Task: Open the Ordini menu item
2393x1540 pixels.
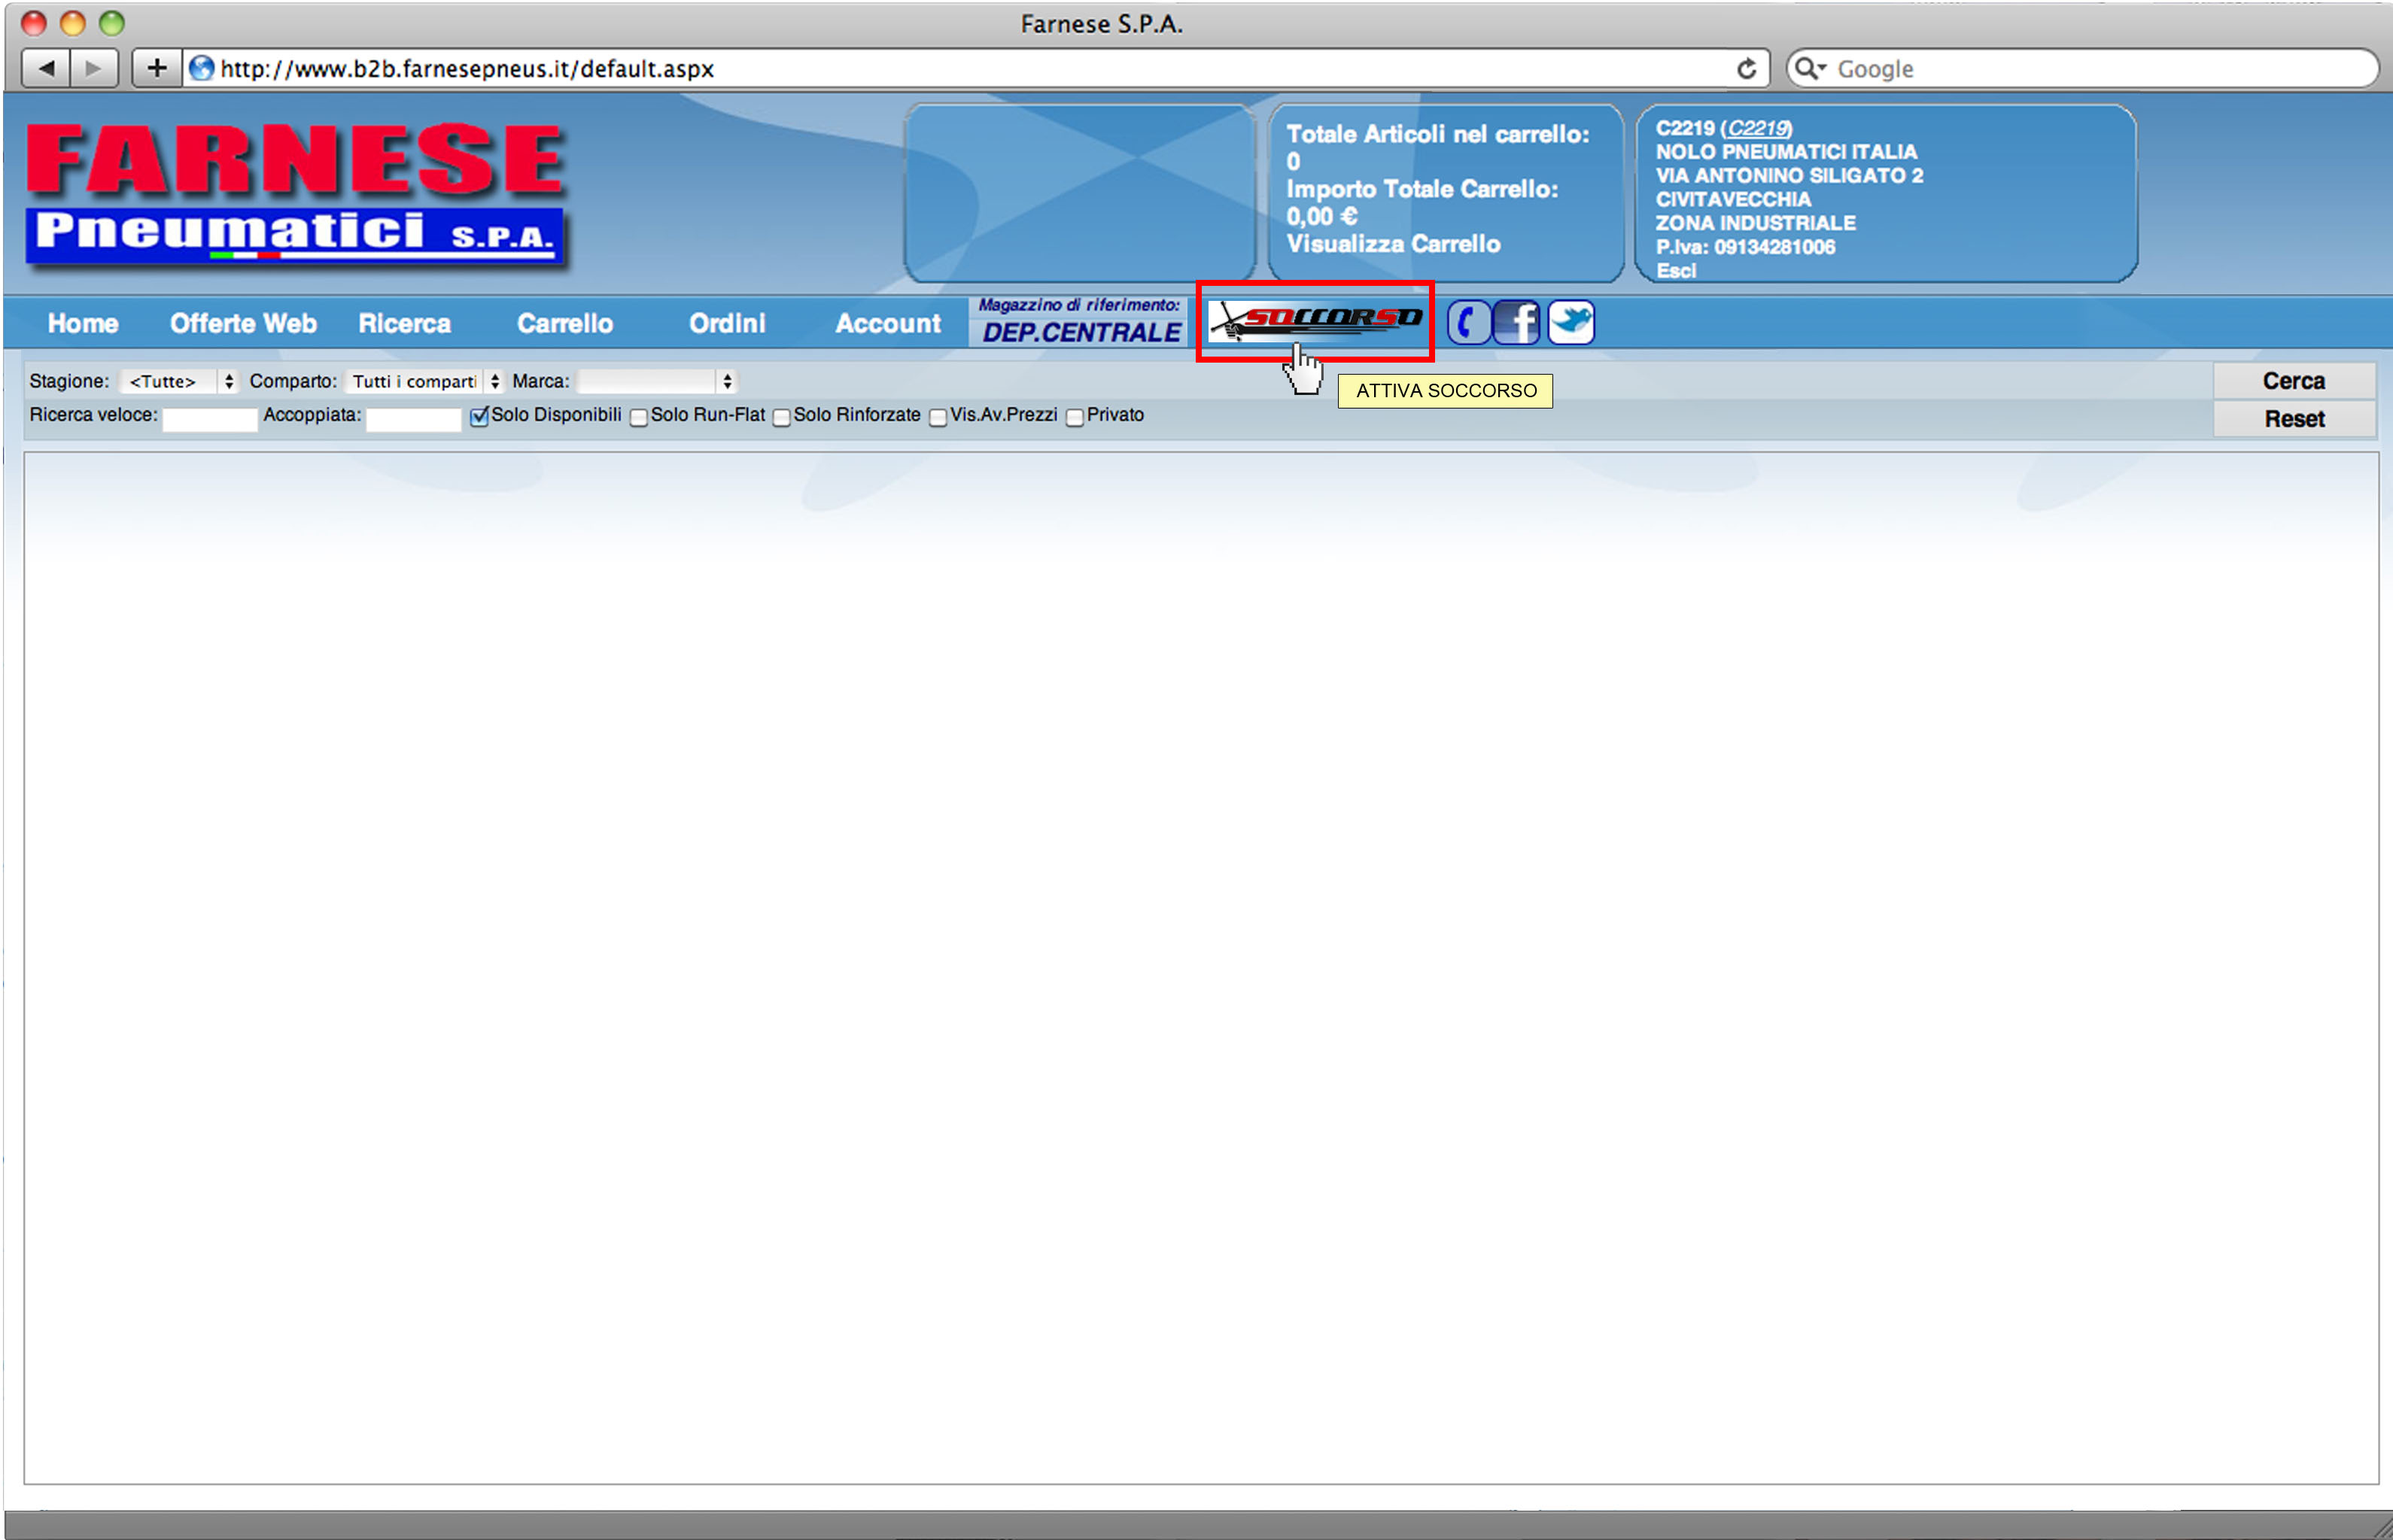Action: click(727, 323)
